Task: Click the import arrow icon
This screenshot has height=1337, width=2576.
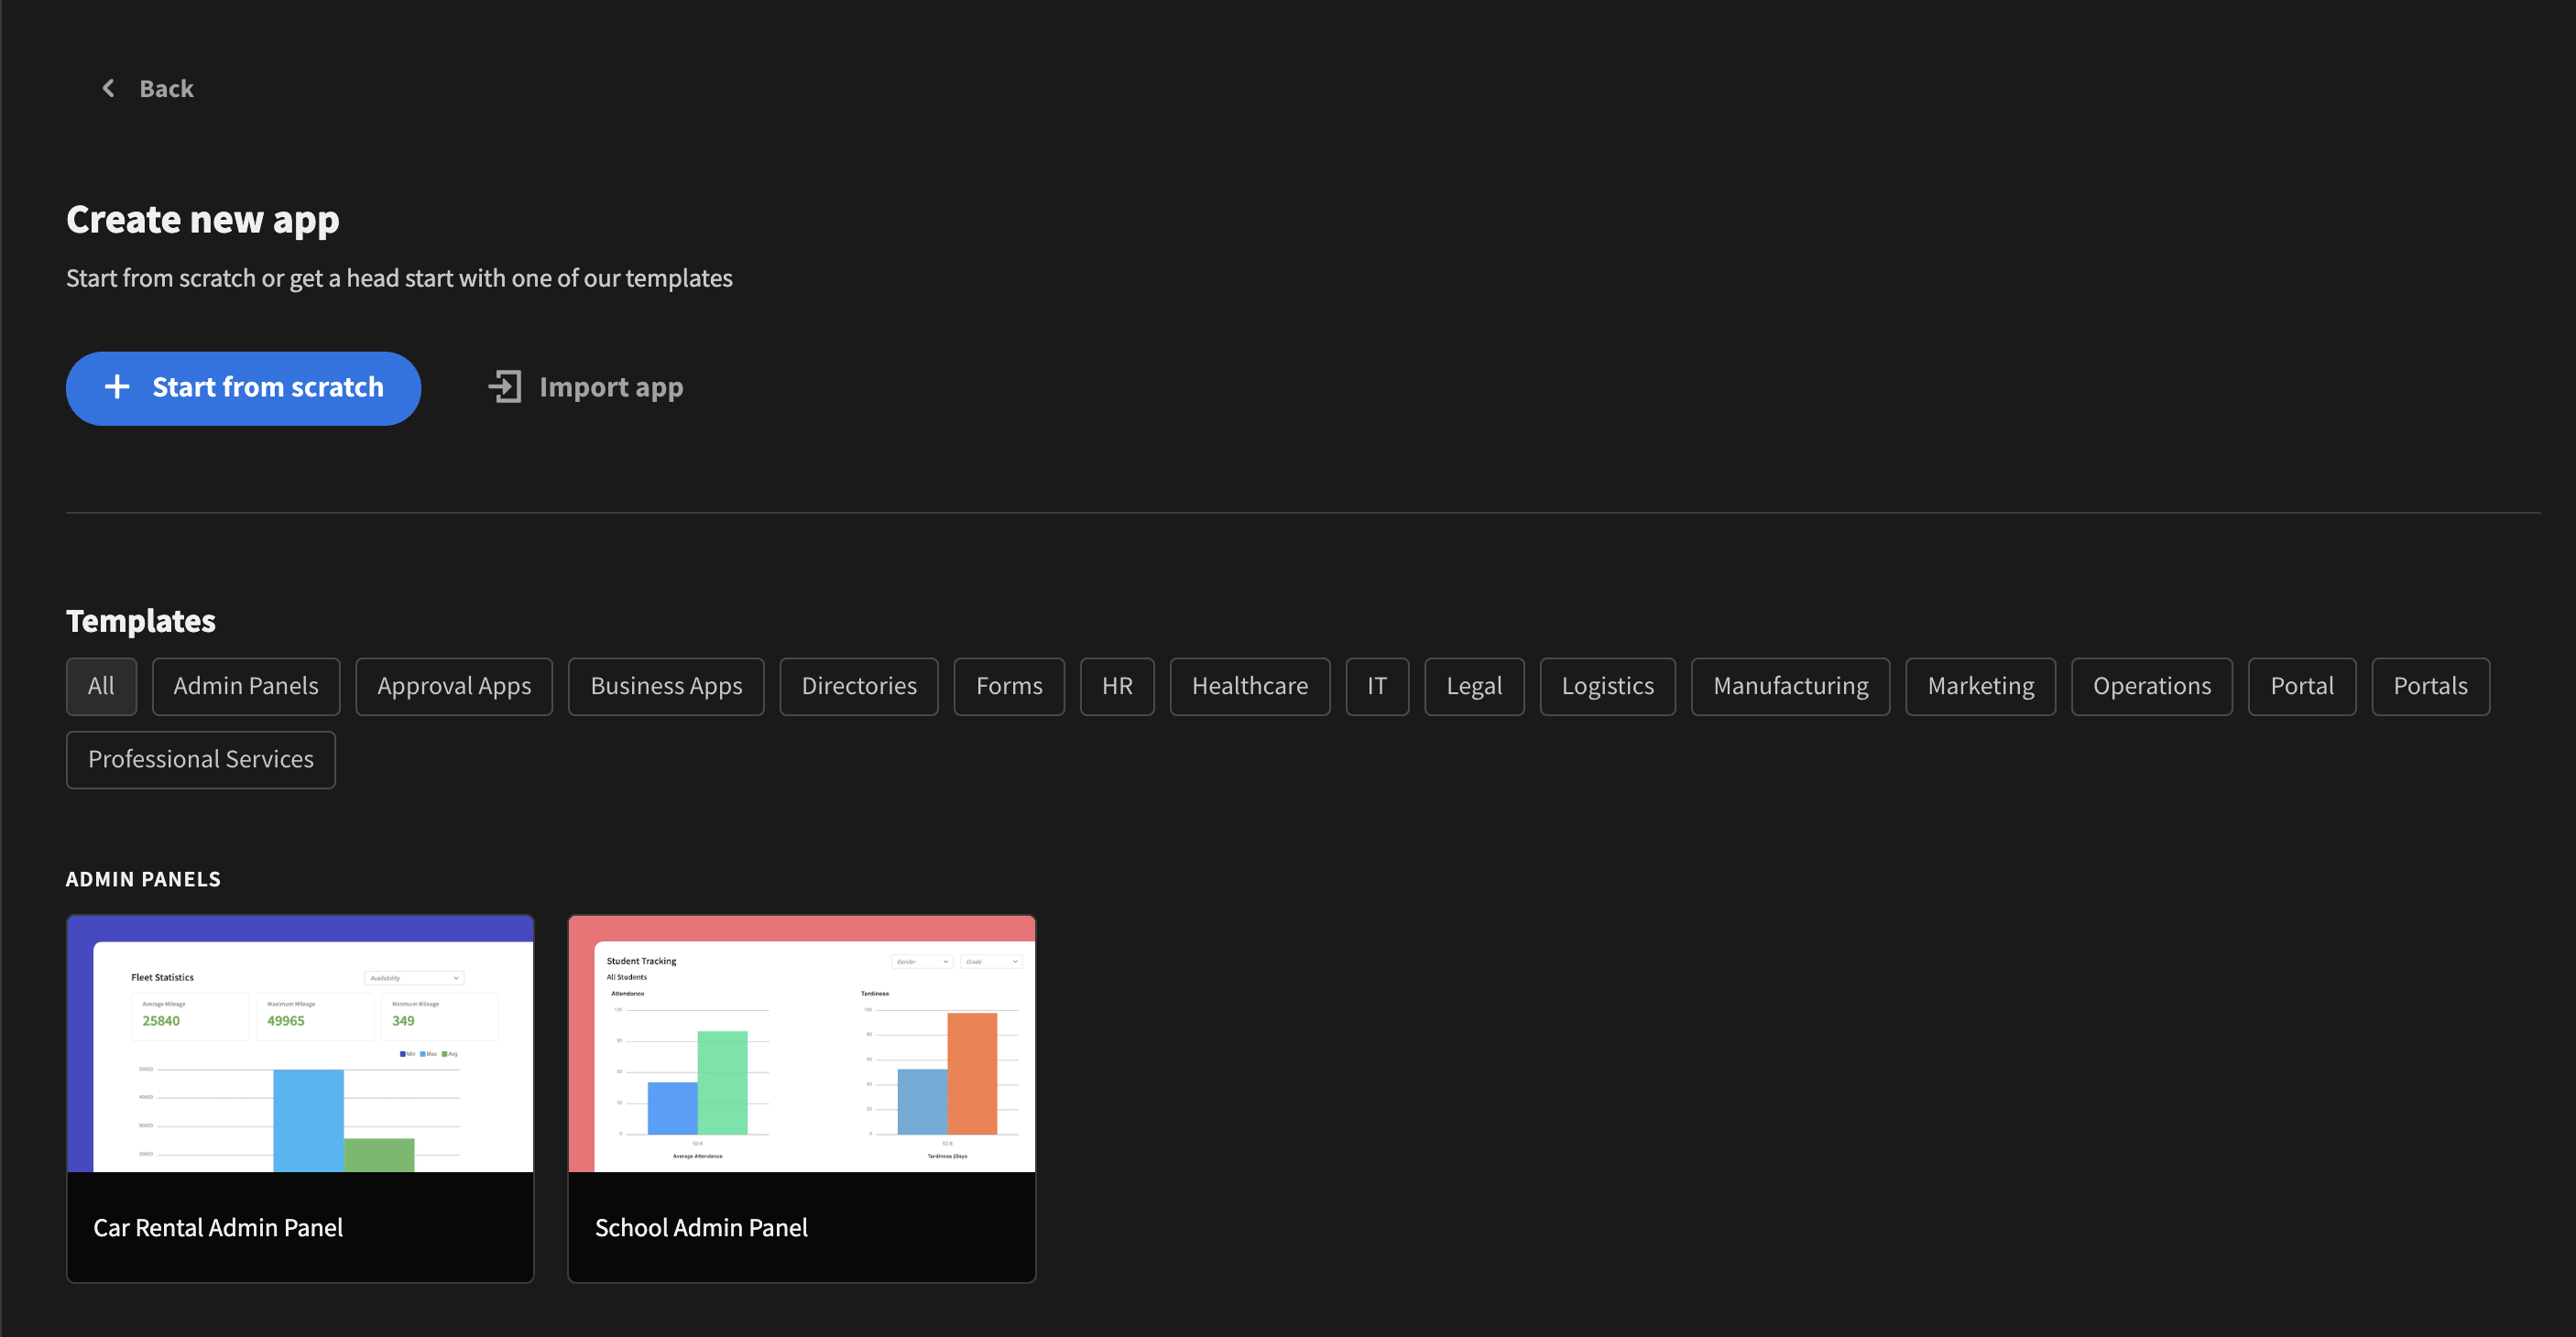Action: click(x=505, y=387)
